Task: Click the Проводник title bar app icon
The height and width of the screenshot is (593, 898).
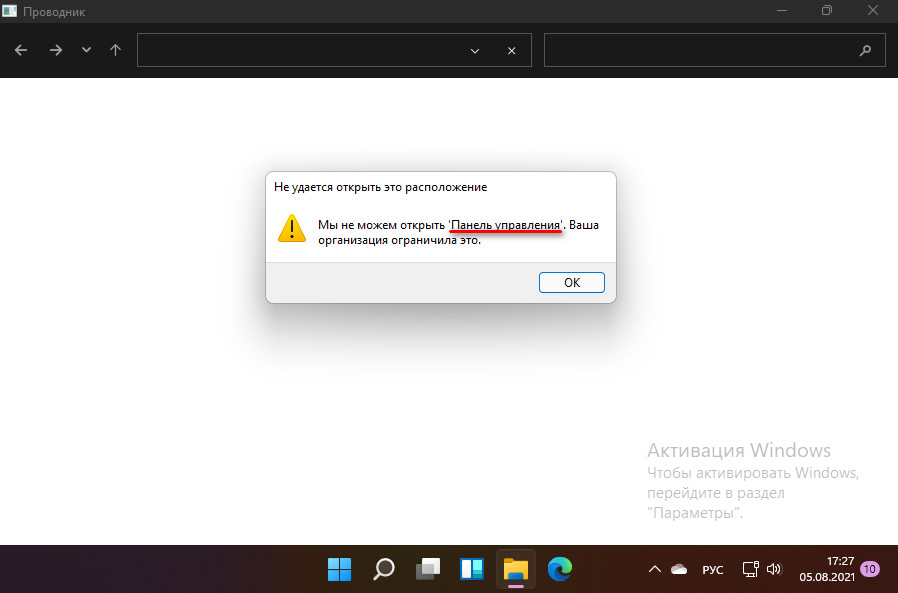Action: click(x=9, y=11)
